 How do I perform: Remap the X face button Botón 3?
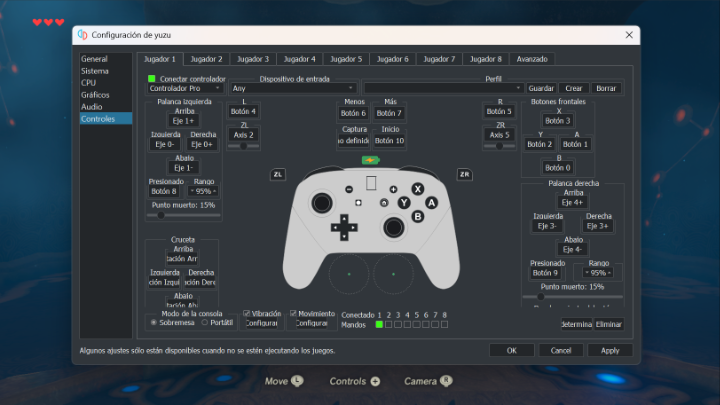[x=557, y=121]
